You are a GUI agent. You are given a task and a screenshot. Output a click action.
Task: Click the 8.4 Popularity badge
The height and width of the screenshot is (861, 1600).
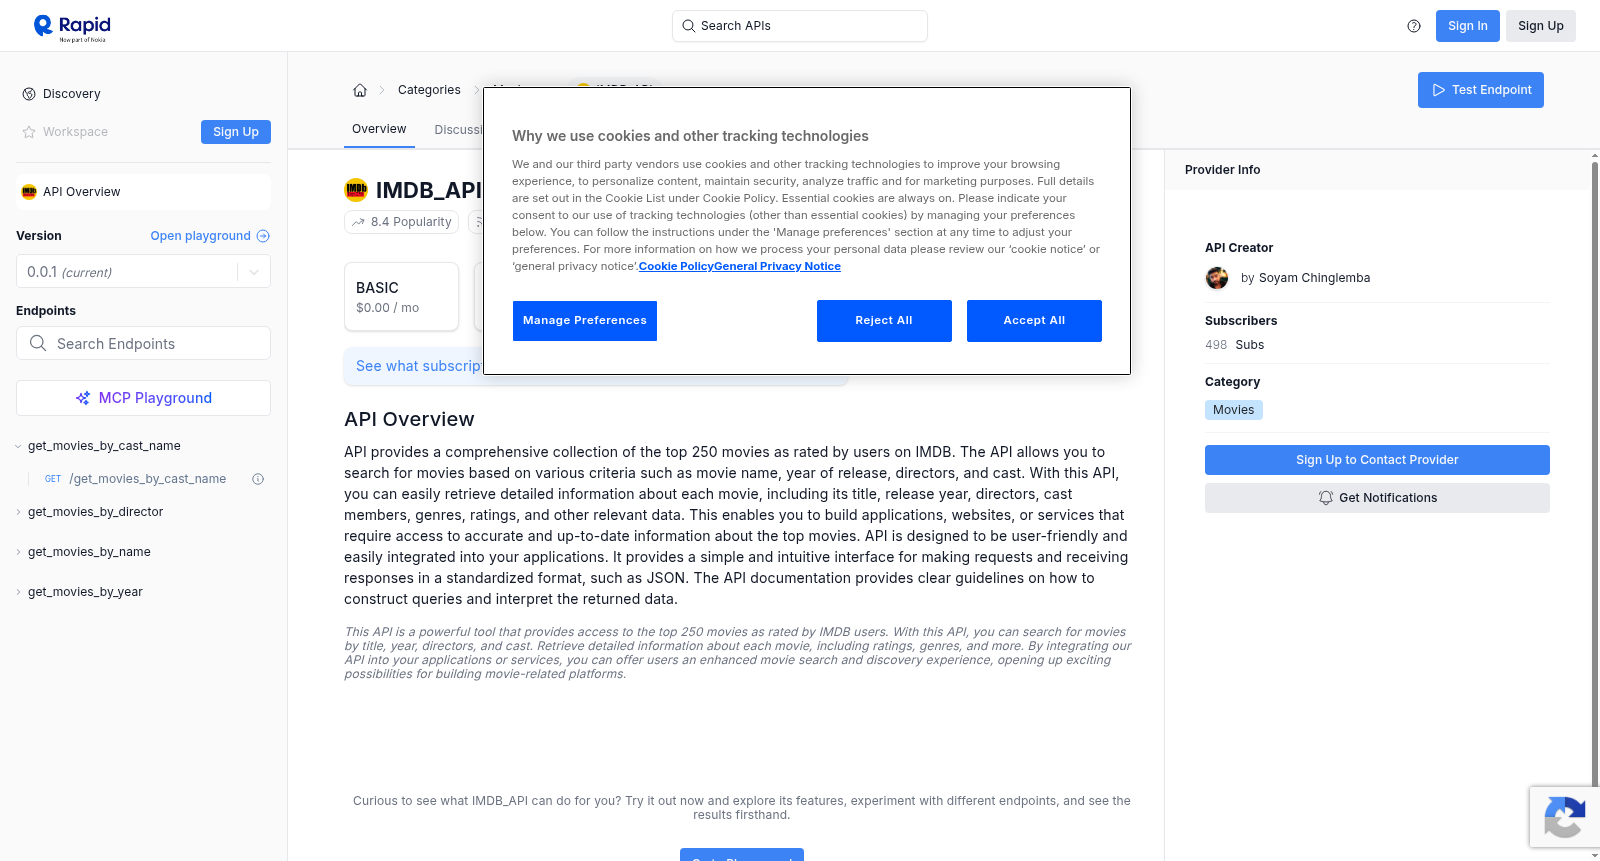(401, 222)
